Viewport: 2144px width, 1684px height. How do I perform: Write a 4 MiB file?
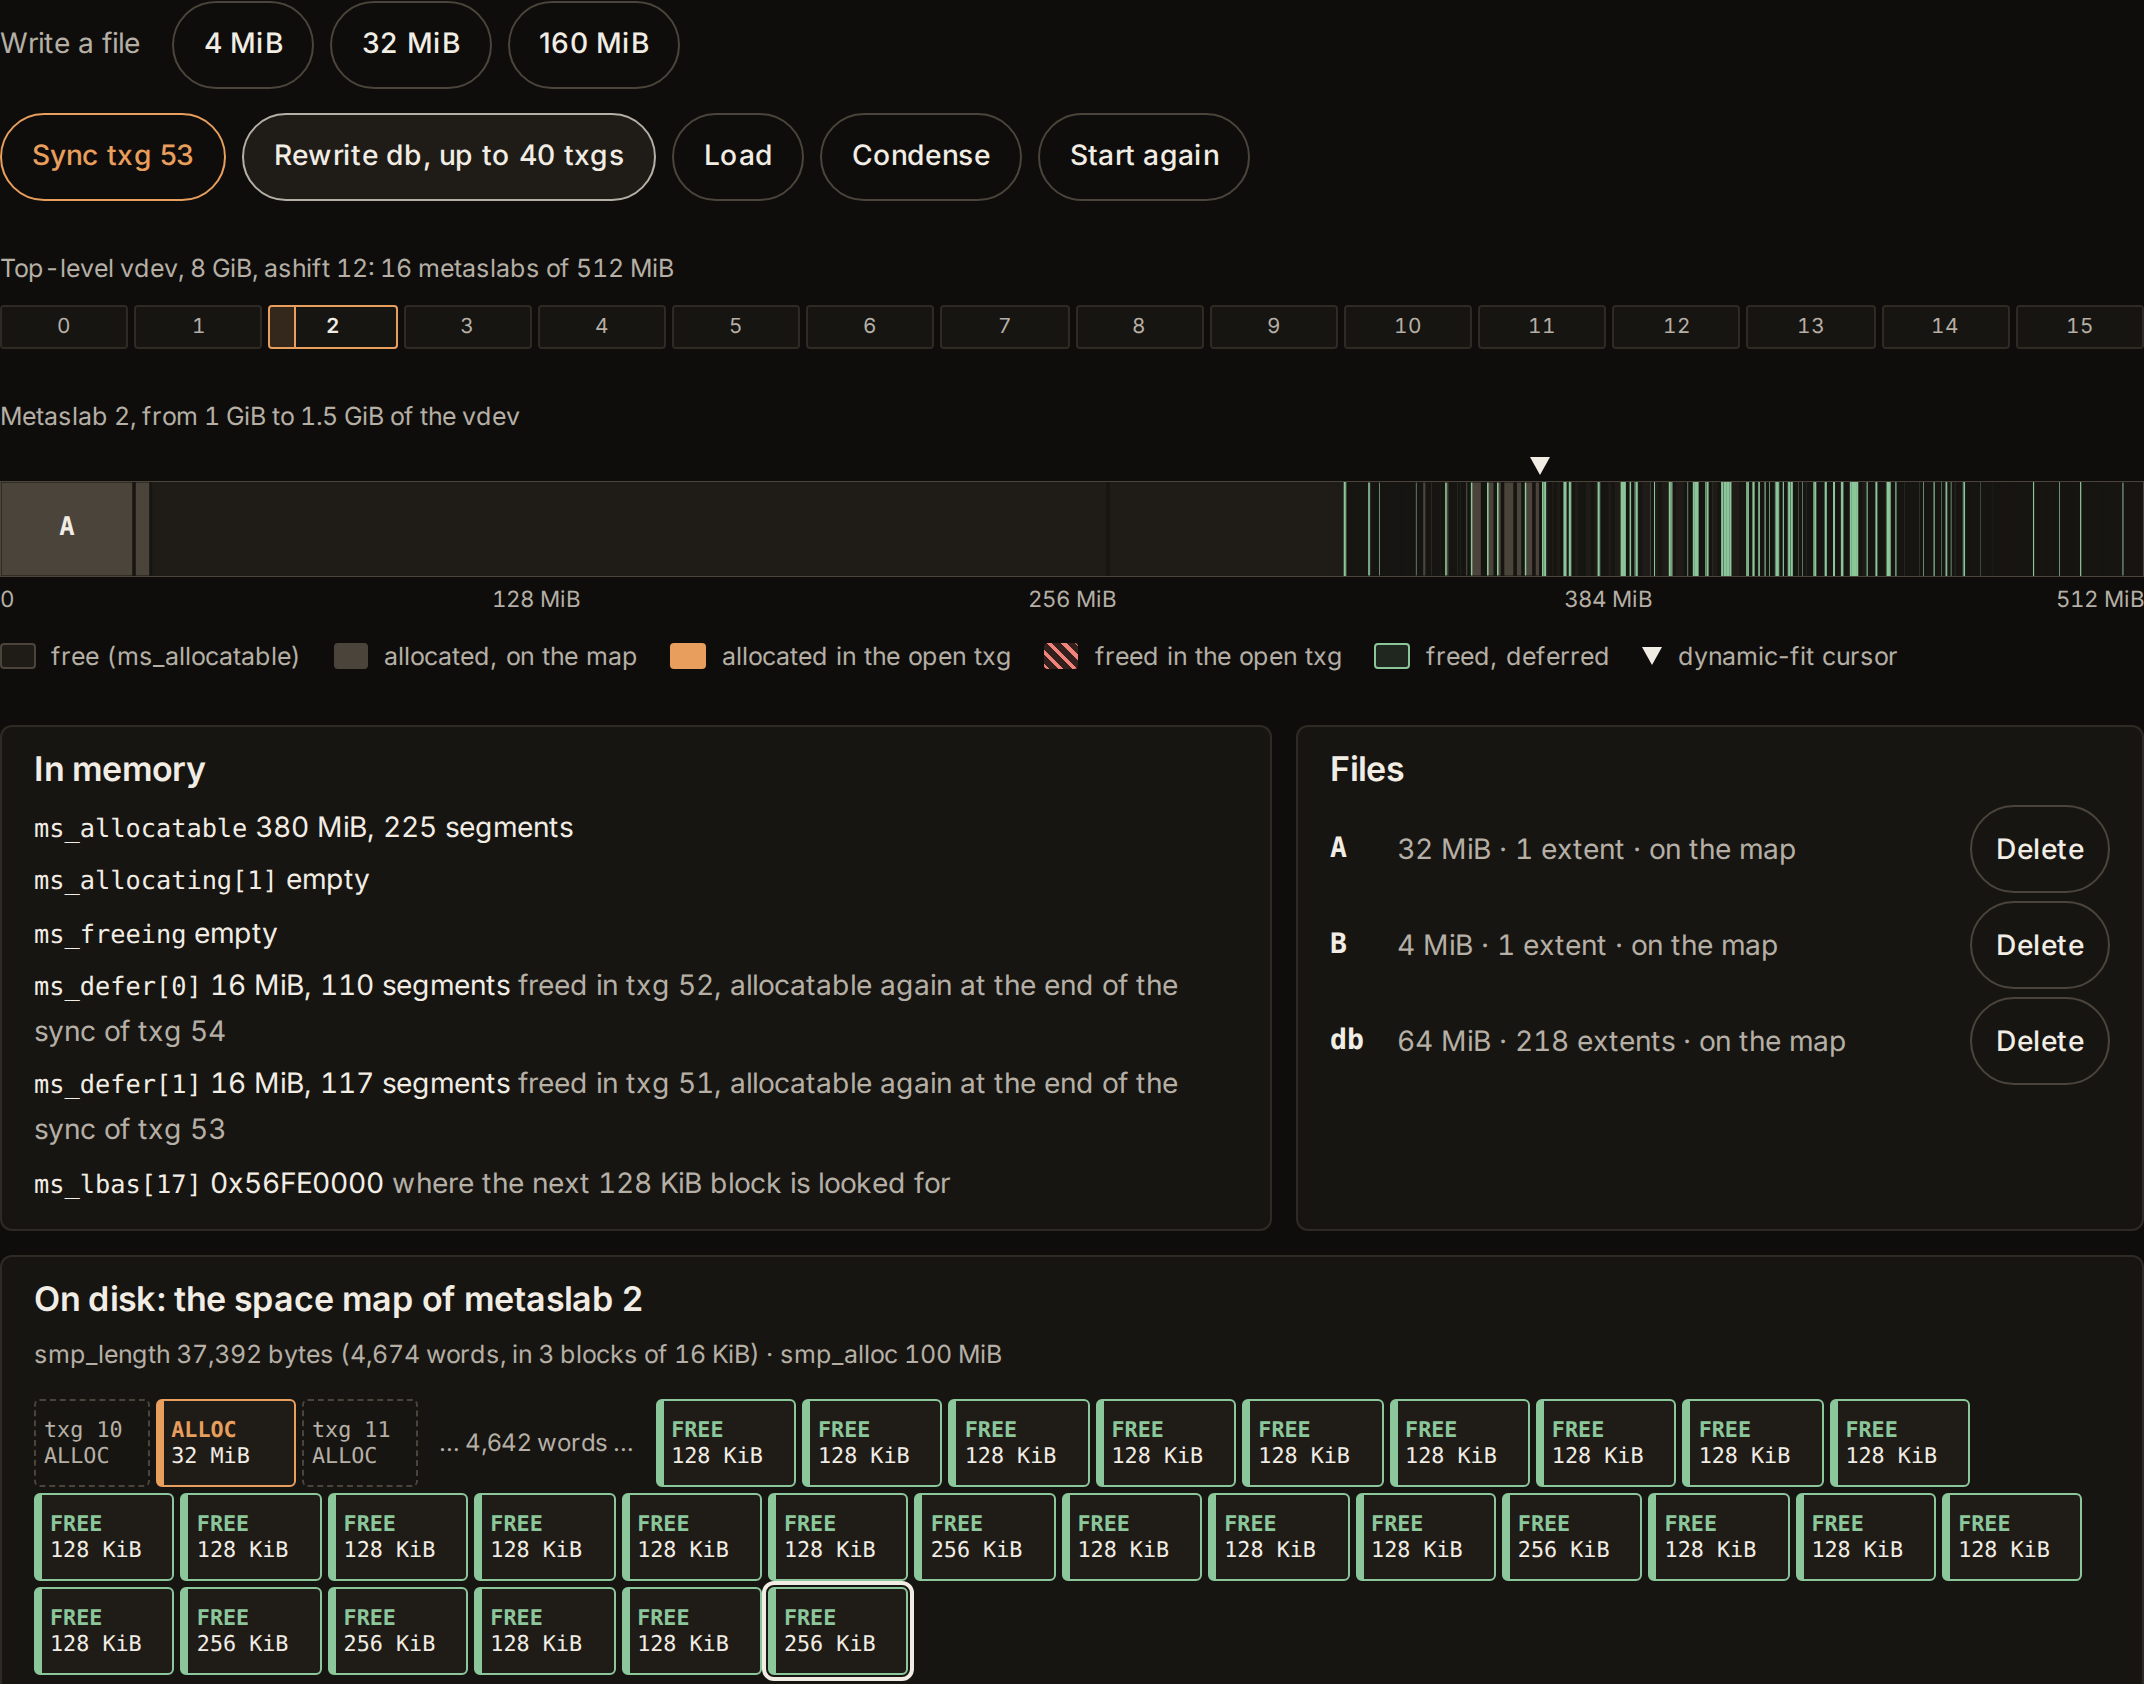point(243,44)
